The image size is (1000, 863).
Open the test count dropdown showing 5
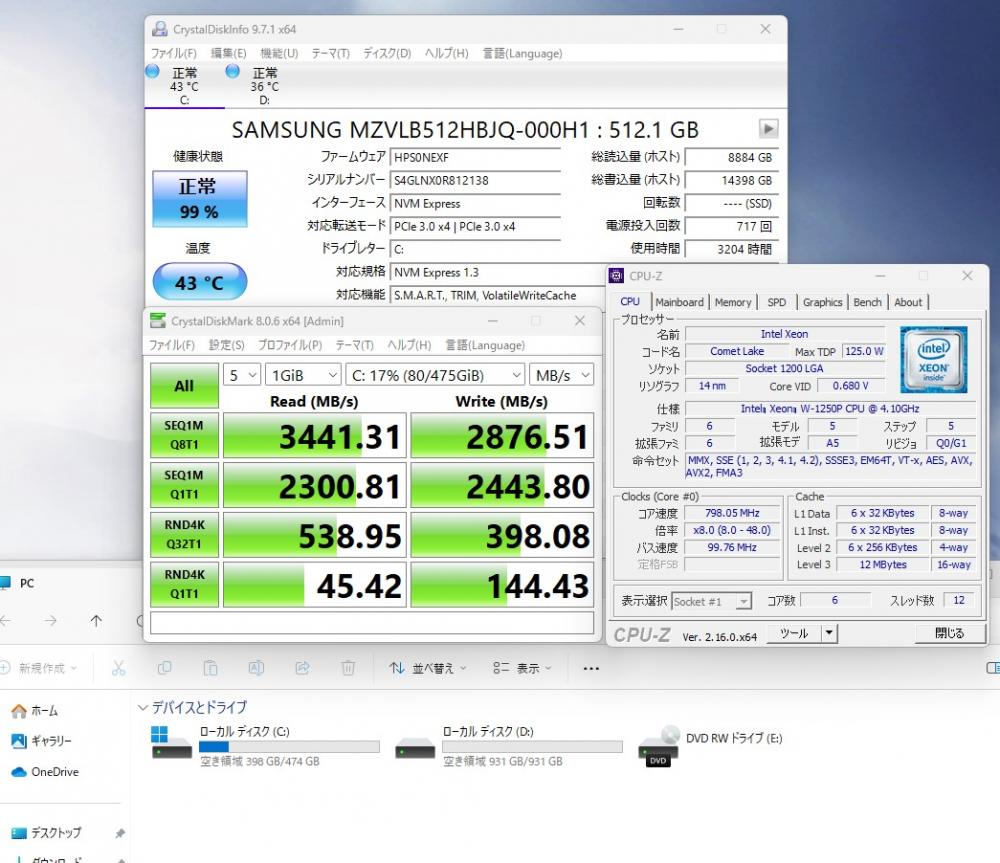[x=242, y=375]
